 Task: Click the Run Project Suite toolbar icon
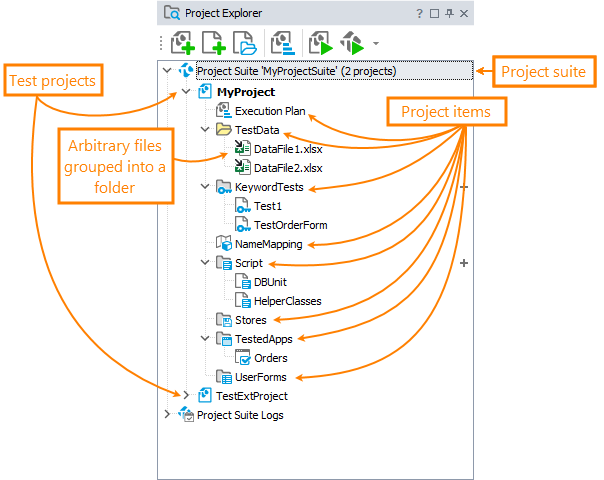pos(351,44)
